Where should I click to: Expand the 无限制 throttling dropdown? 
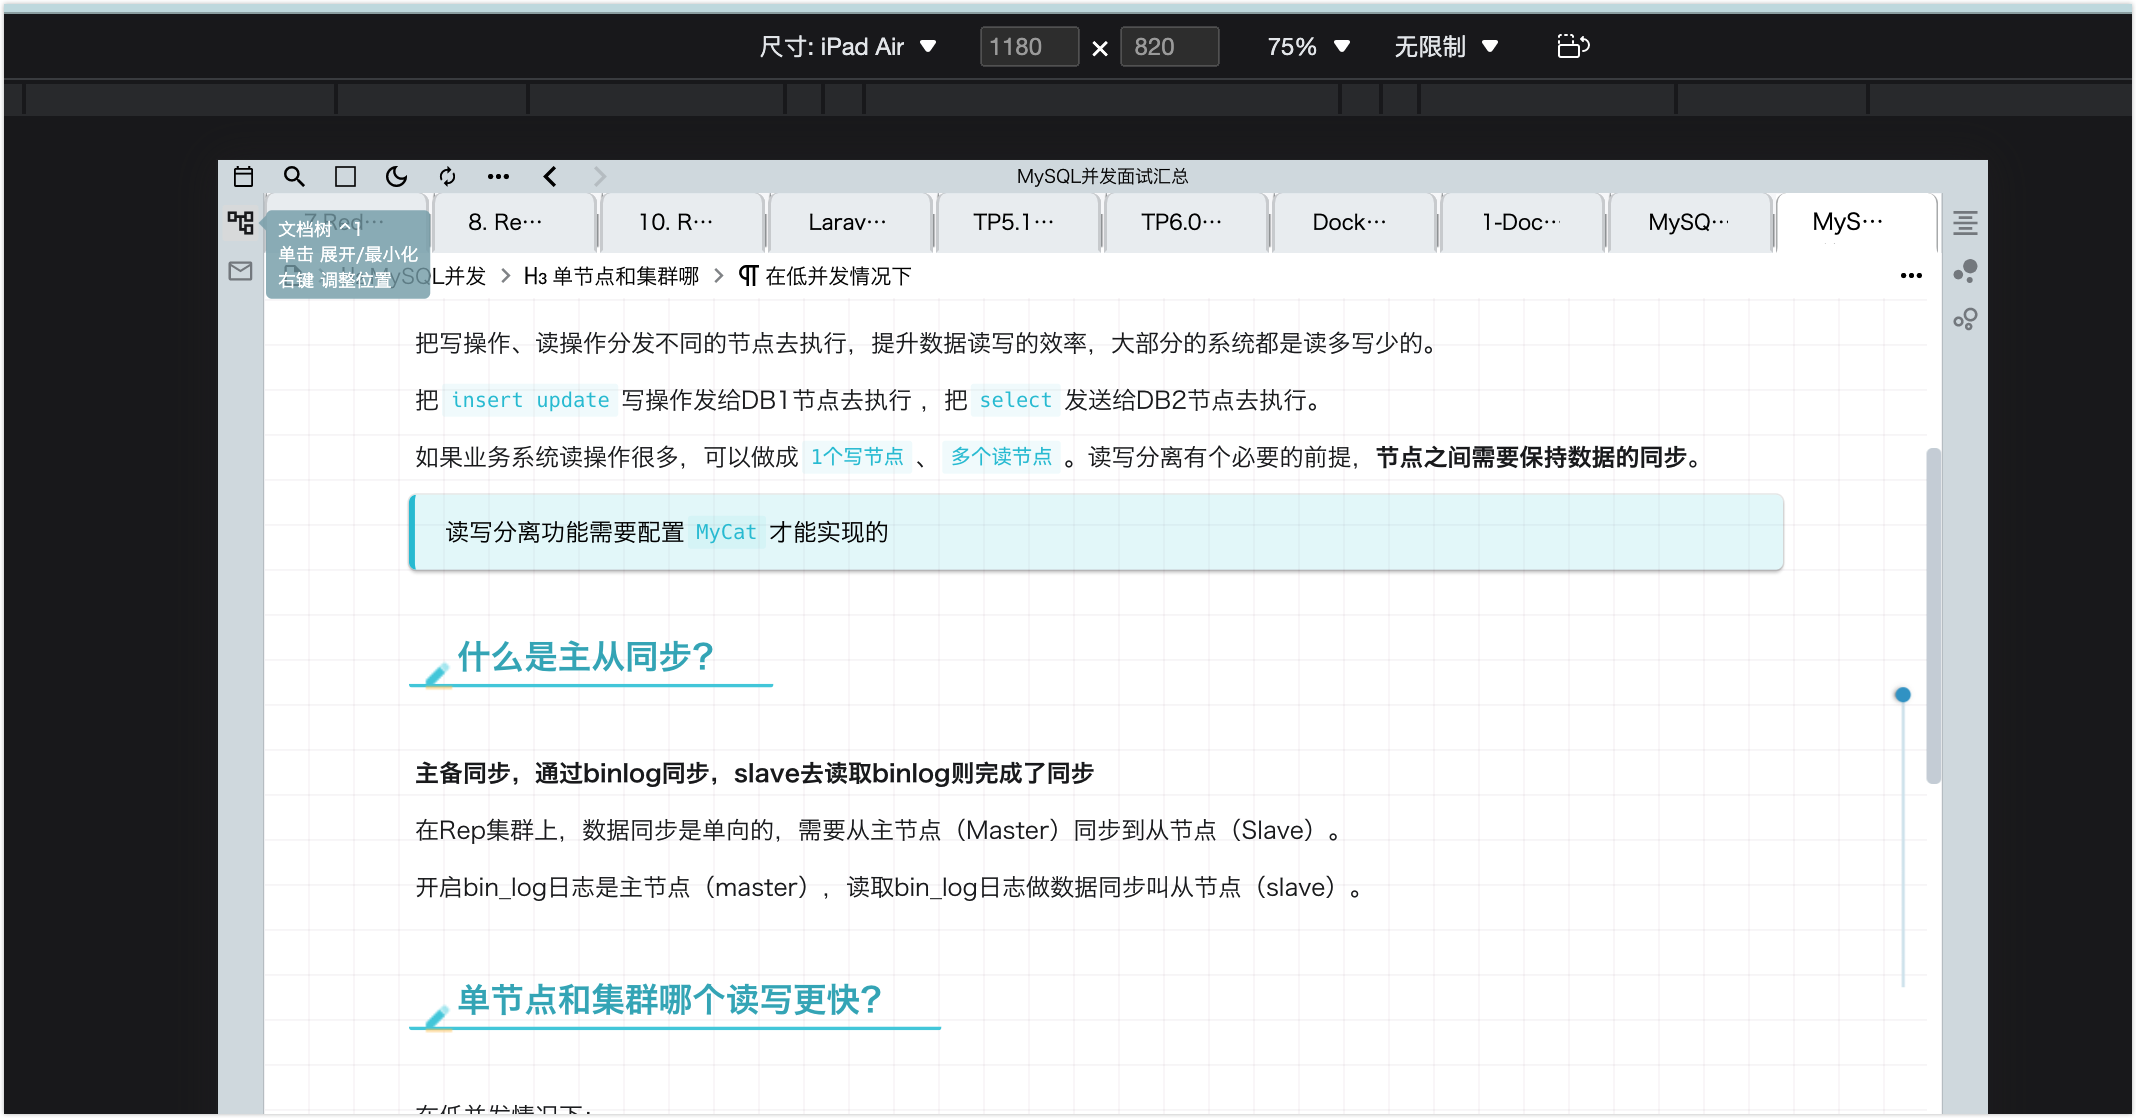1446,47
